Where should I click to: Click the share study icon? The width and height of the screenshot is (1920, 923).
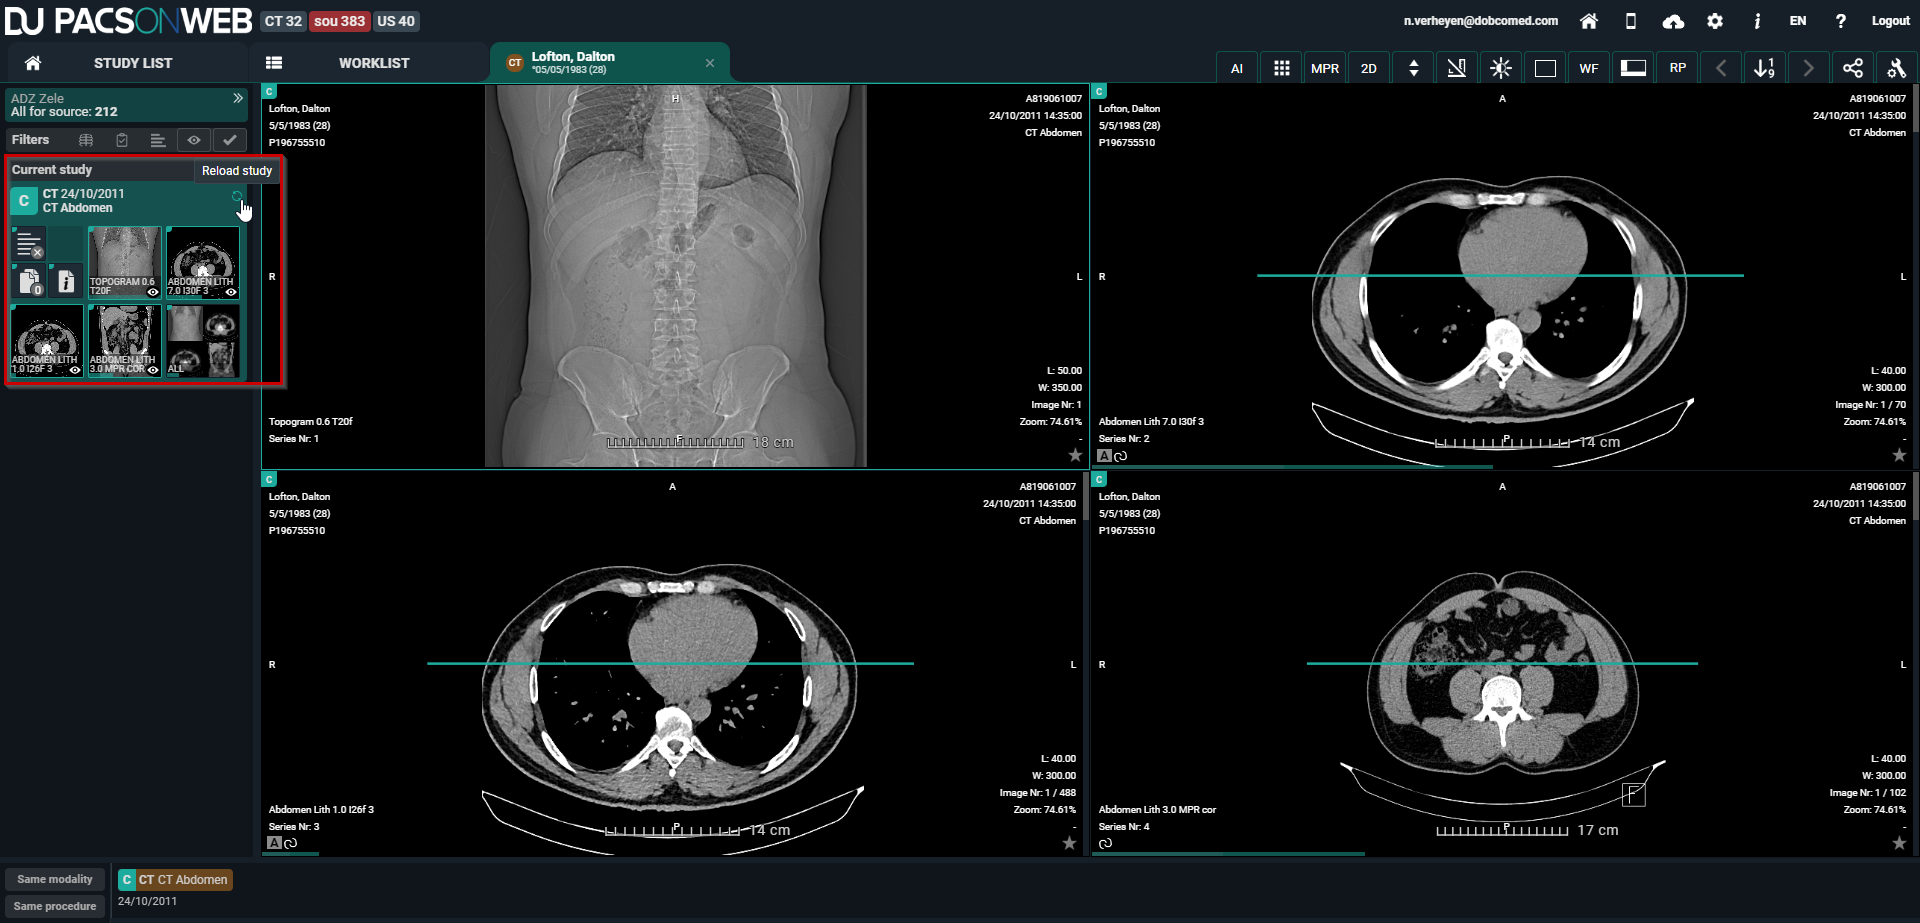click(1852, 68)
